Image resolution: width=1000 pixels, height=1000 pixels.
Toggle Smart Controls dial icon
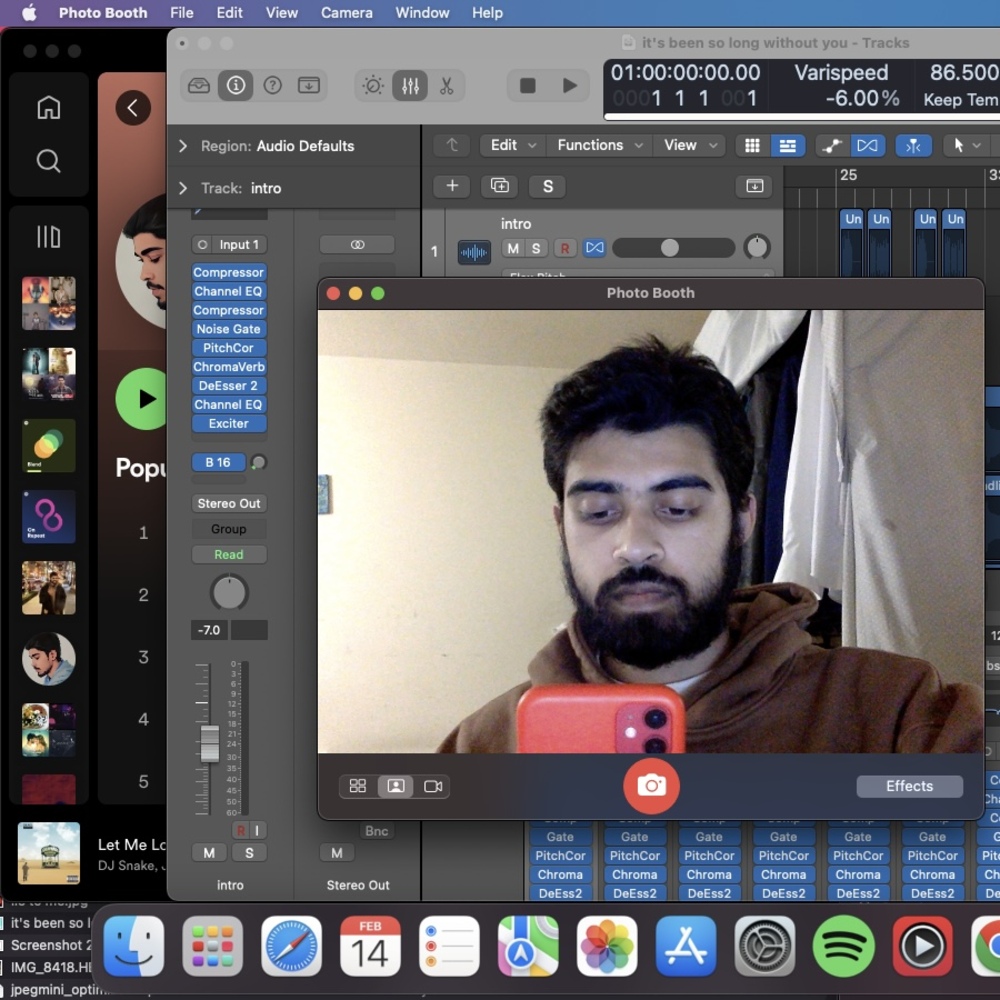(373, 85)
